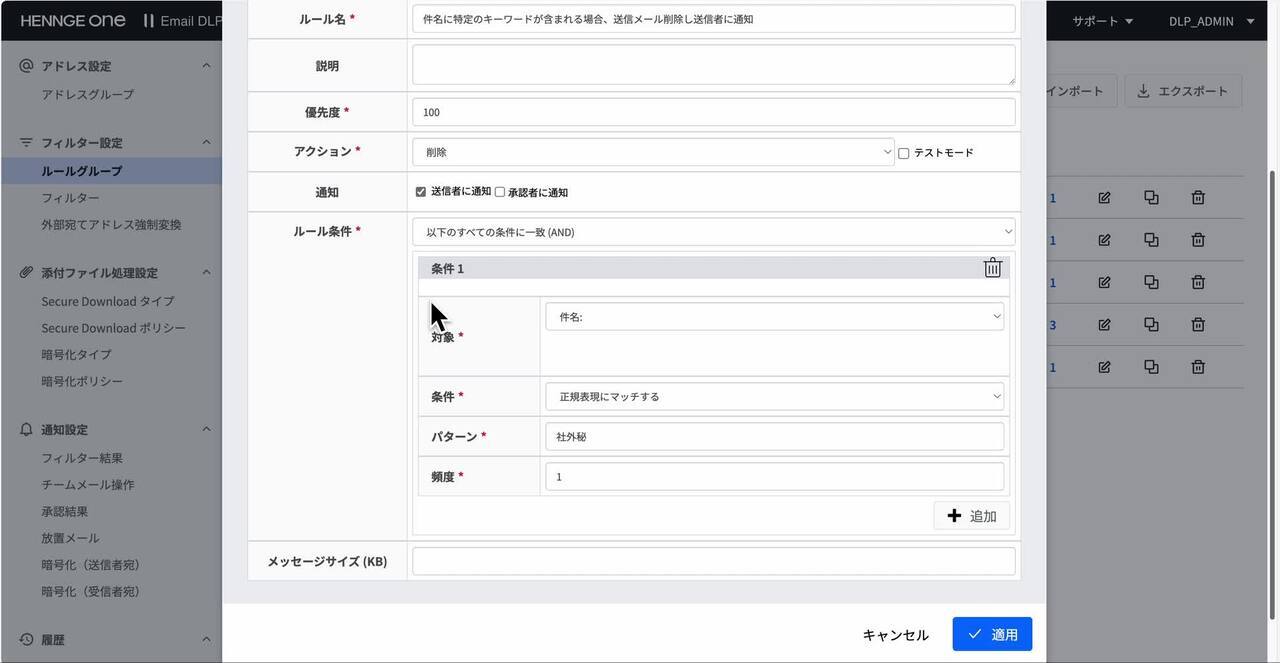Viewport: 1280px width, 663px height.
Task: Open the 条件 dropdown showing 正規表現にマッチする
Action: pyautogui.click(x=775, y=396)
